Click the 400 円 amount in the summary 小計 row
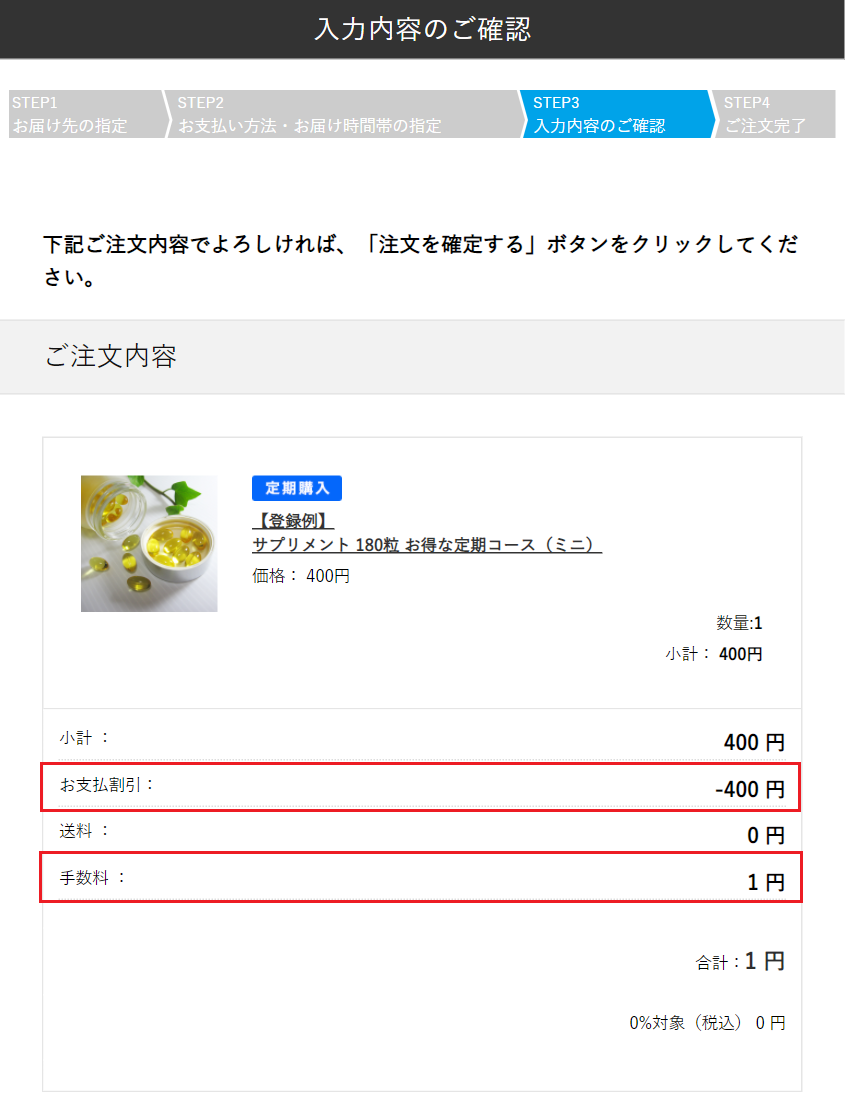The height and width of the screenshot is (1109, 845). coord(754,743)
